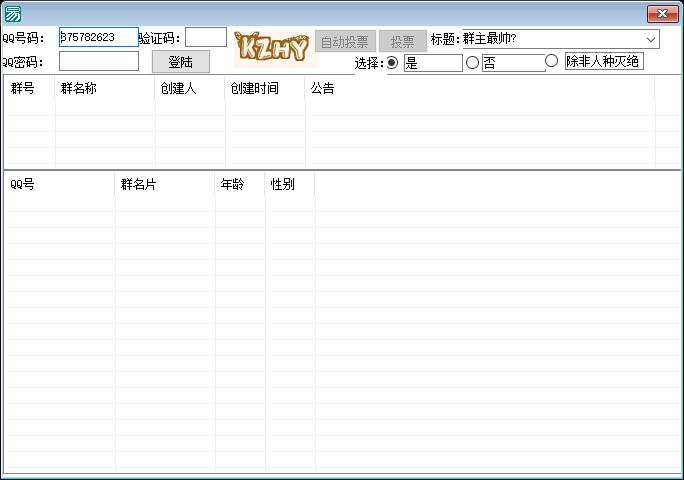
Task: Click the application icon in the title bar
Action: (x=12, y=14)
